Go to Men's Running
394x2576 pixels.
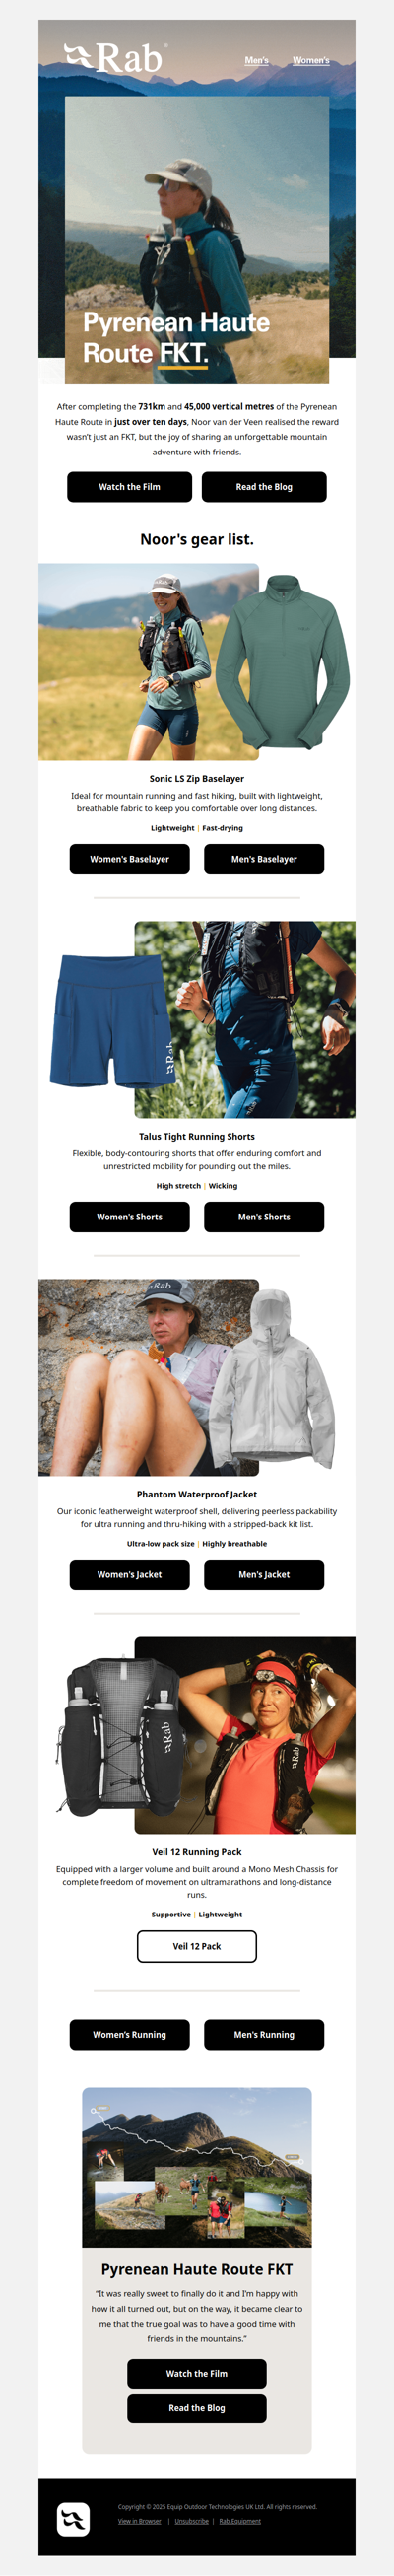[x=264, y=2034]
